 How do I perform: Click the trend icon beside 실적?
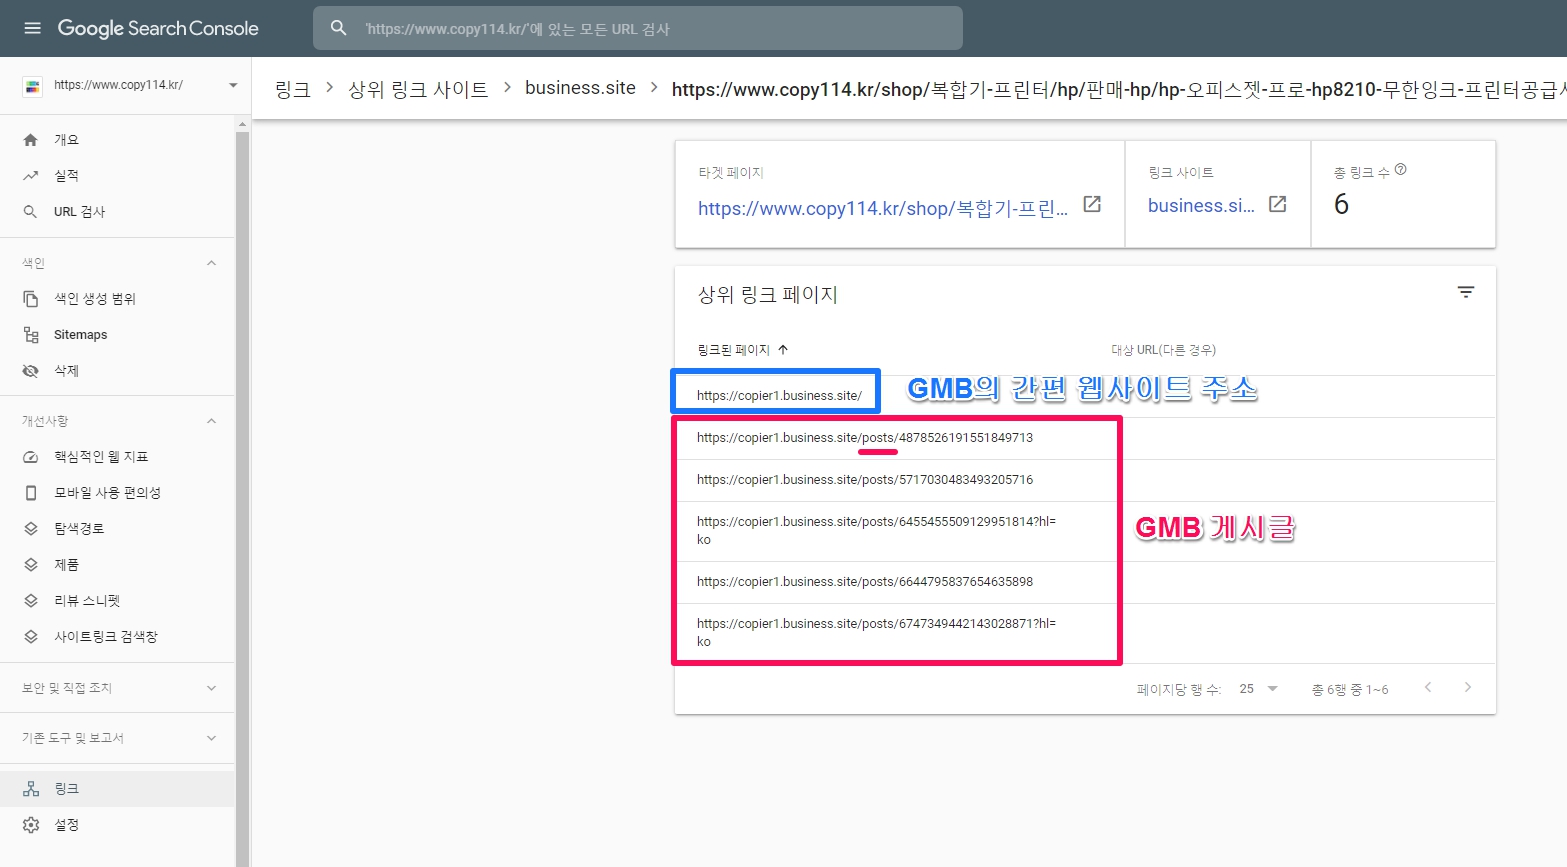click(31, 176)
